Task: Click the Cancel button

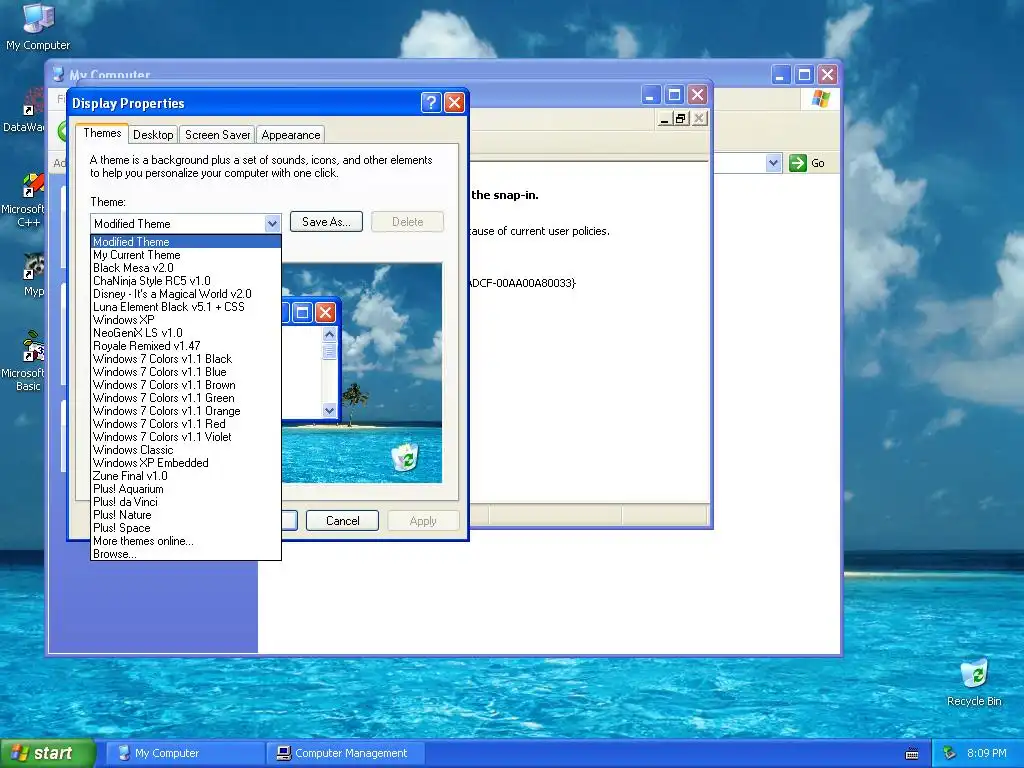Action: 342,520
